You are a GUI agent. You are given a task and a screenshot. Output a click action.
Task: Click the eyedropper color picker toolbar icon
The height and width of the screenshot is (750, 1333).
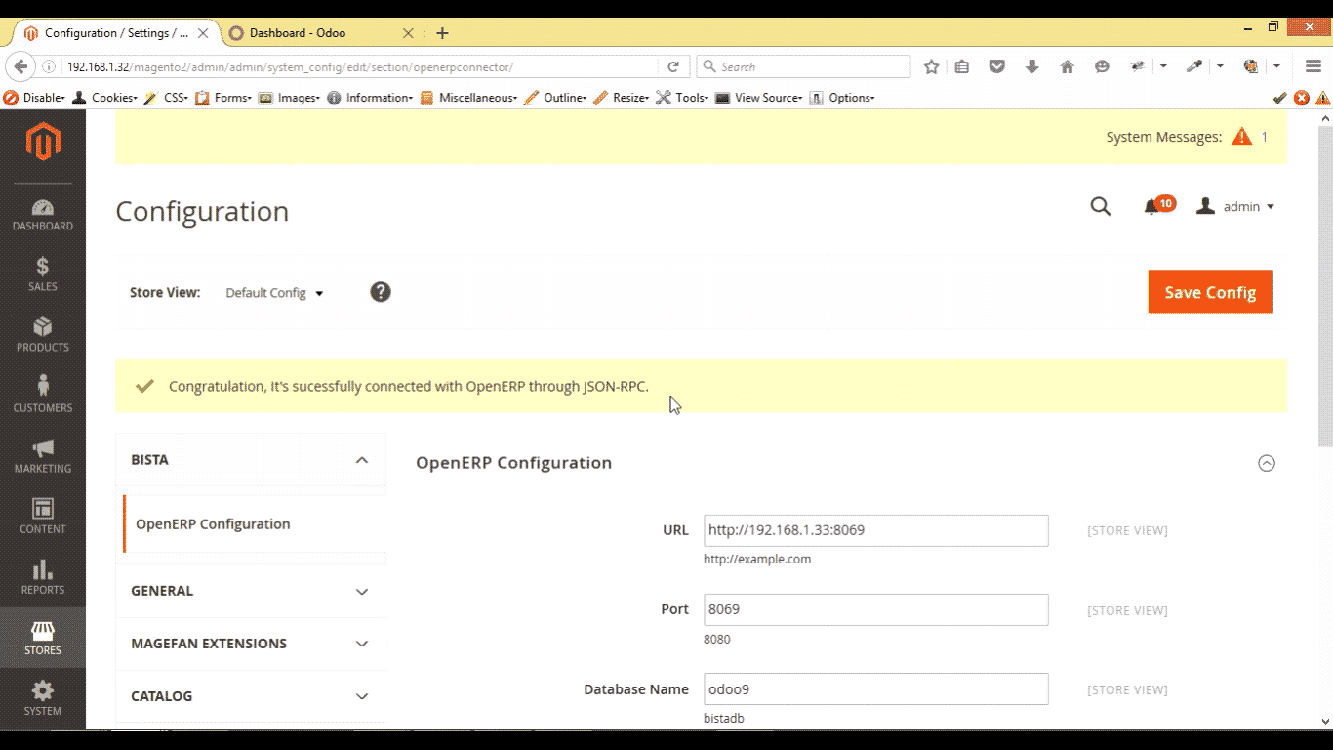click(x=1194, y=66)
